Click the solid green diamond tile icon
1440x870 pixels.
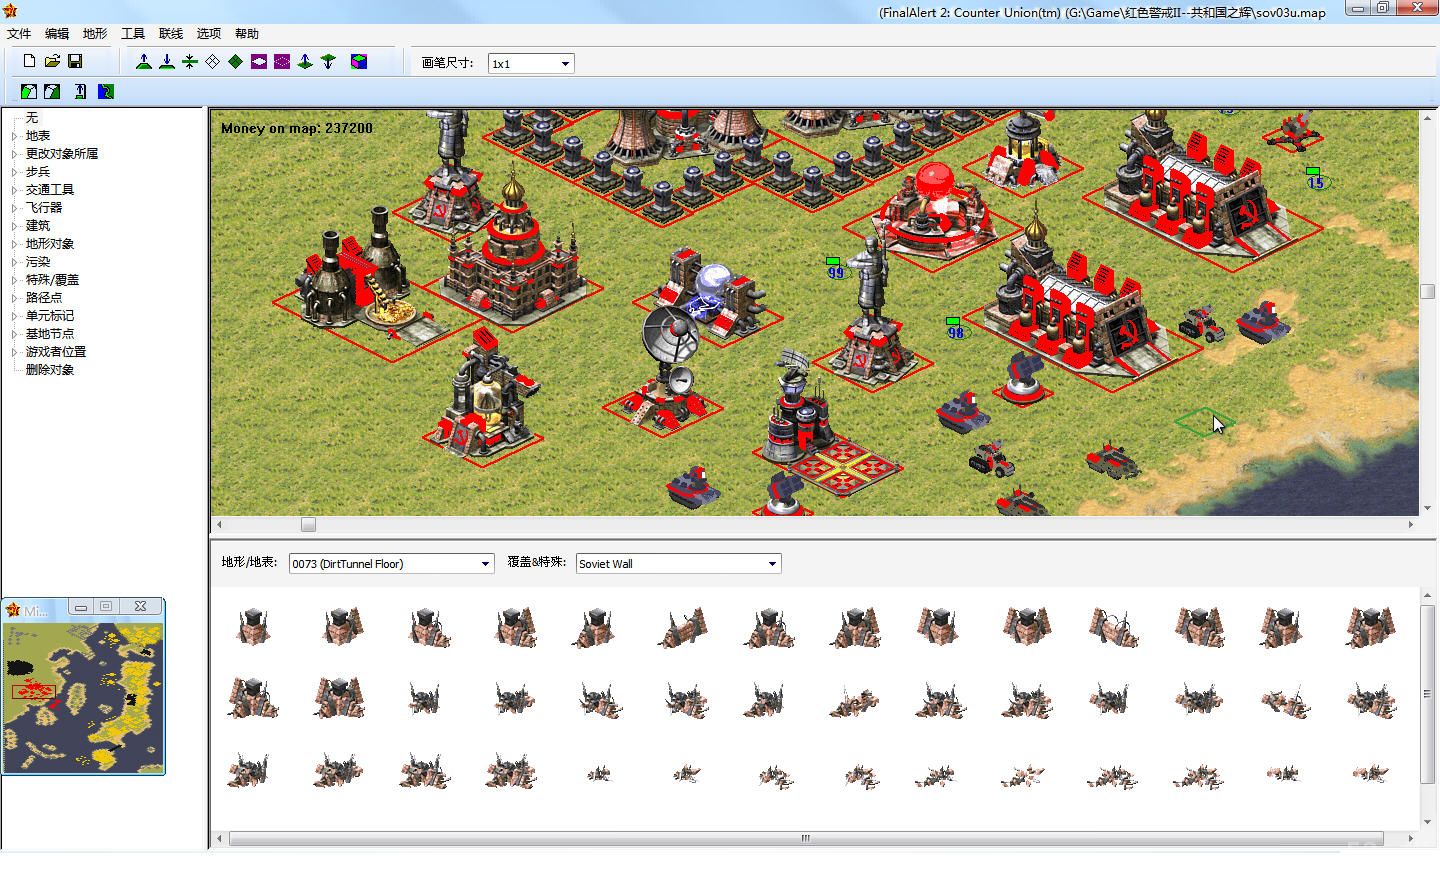tap(236, 62)
